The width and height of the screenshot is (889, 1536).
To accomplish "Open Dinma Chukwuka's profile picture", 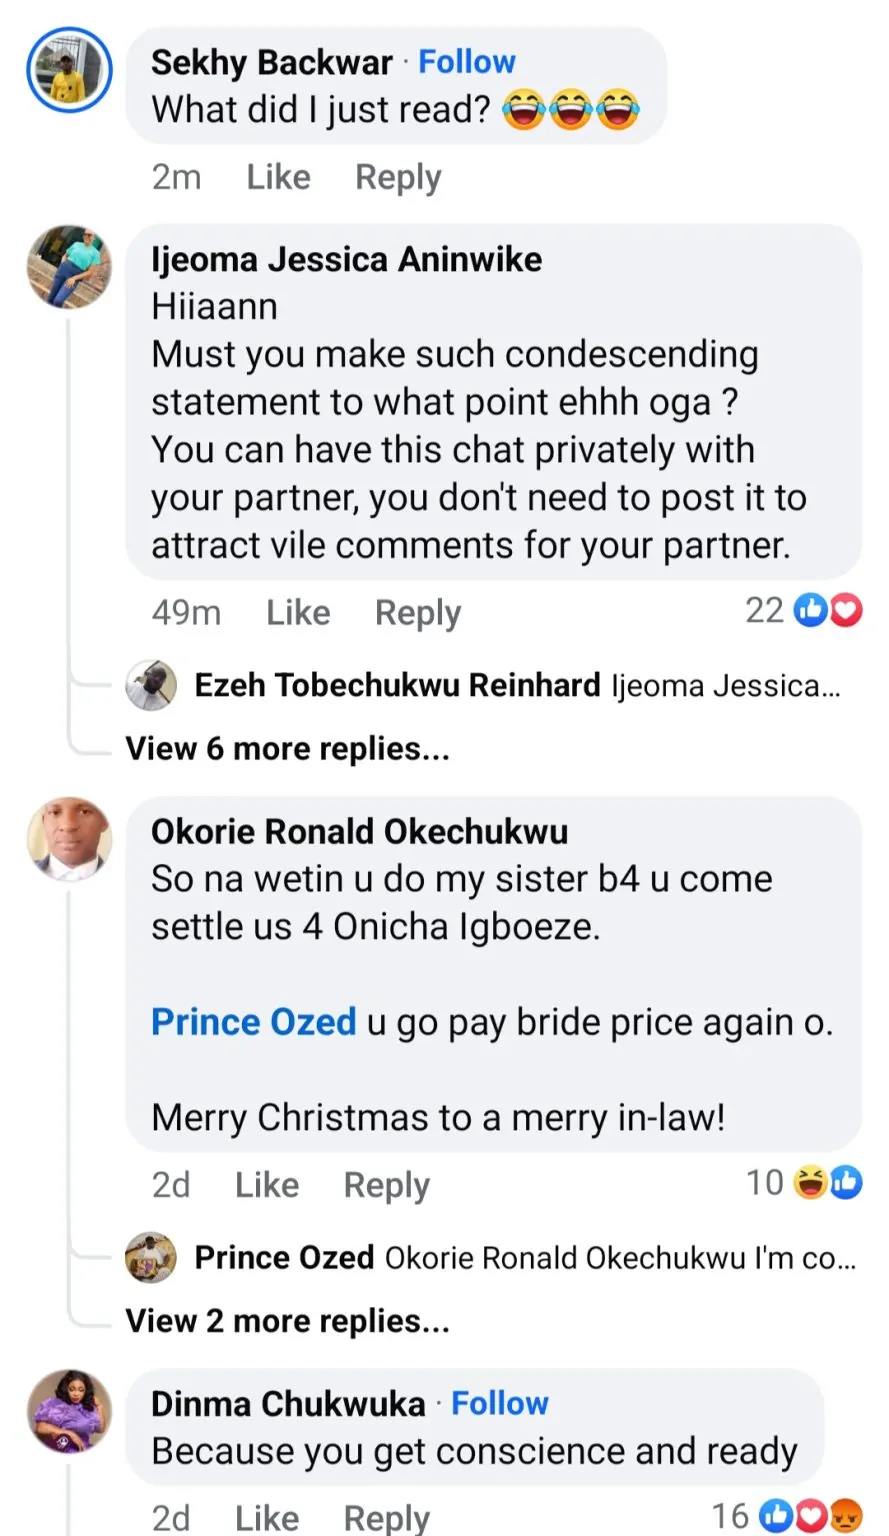I will tap(69, 1410).
